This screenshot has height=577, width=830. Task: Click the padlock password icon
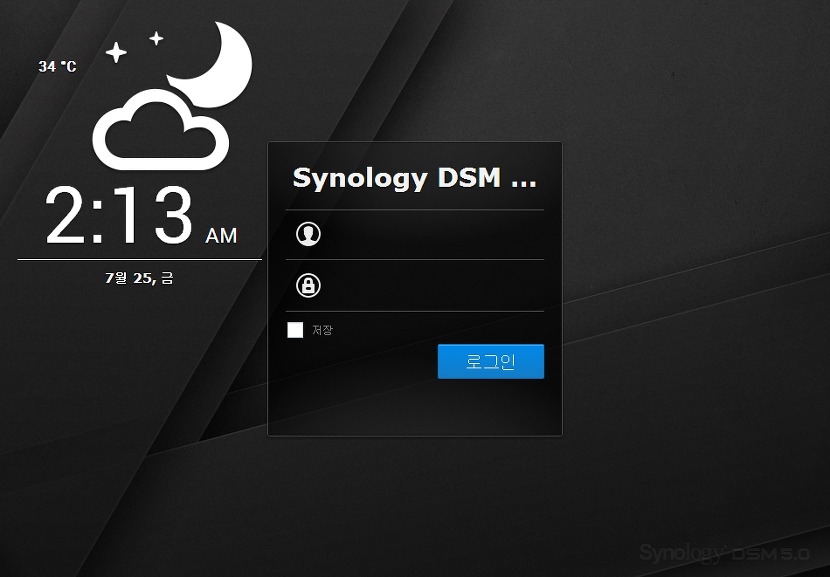click(308, 285)
